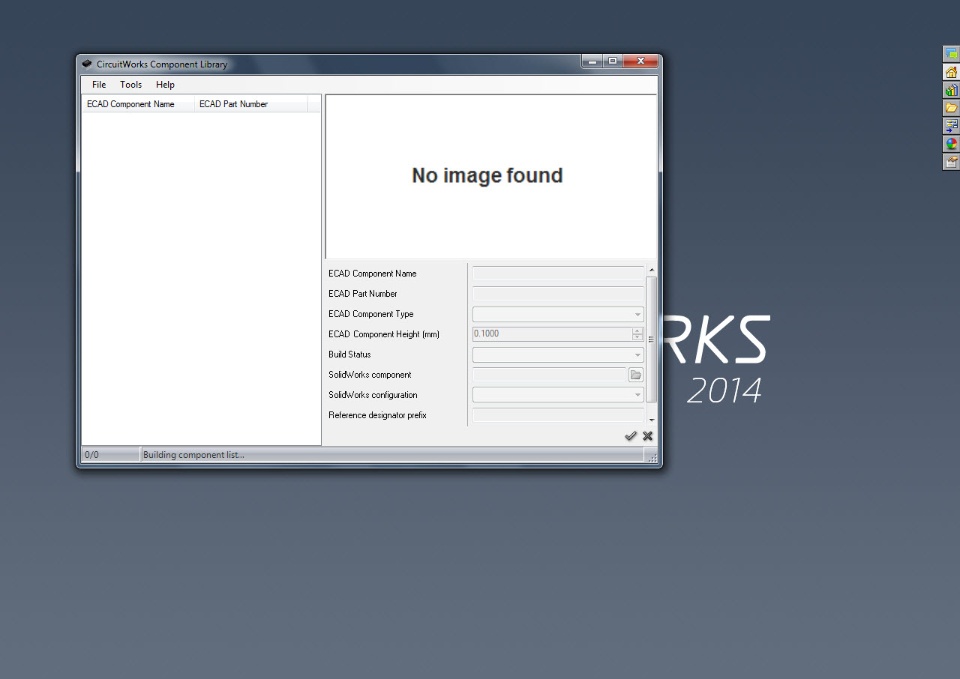The width and height of the screenshot is (960, 679).
Task: Open the View Palette task pane tab
Action: pyautogui.click(x=951, y=126)
